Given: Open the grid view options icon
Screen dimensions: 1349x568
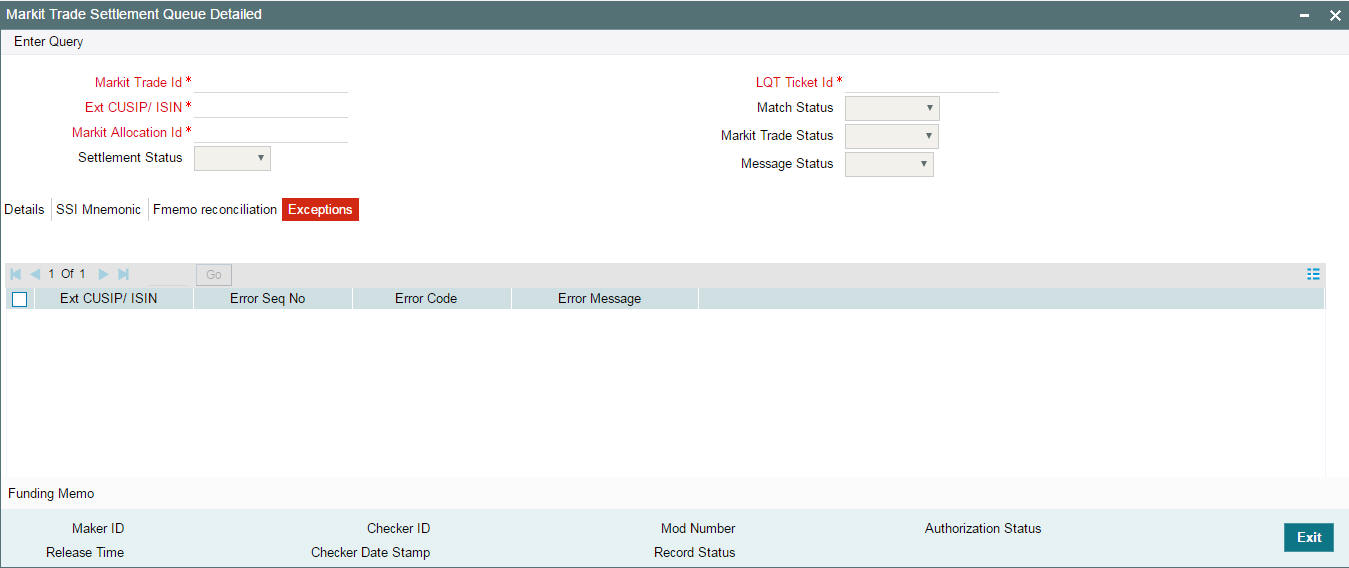Looking at the screenshot, I should coord(1314,274).
